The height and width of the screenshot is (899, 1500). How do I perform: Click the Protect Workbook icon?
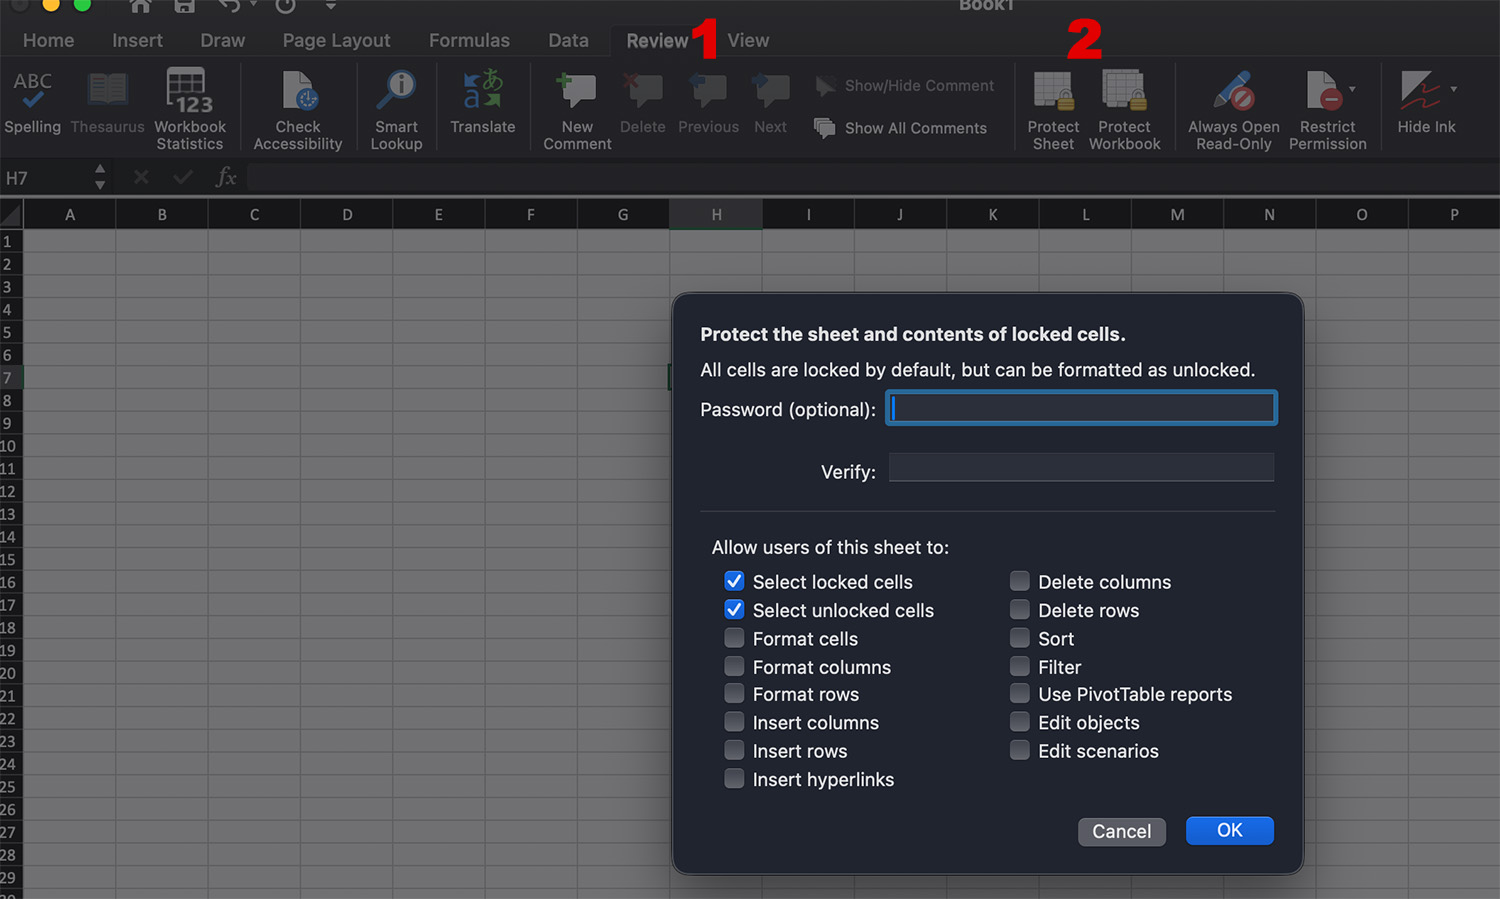pyautogui.click(x=1124, y=91)
